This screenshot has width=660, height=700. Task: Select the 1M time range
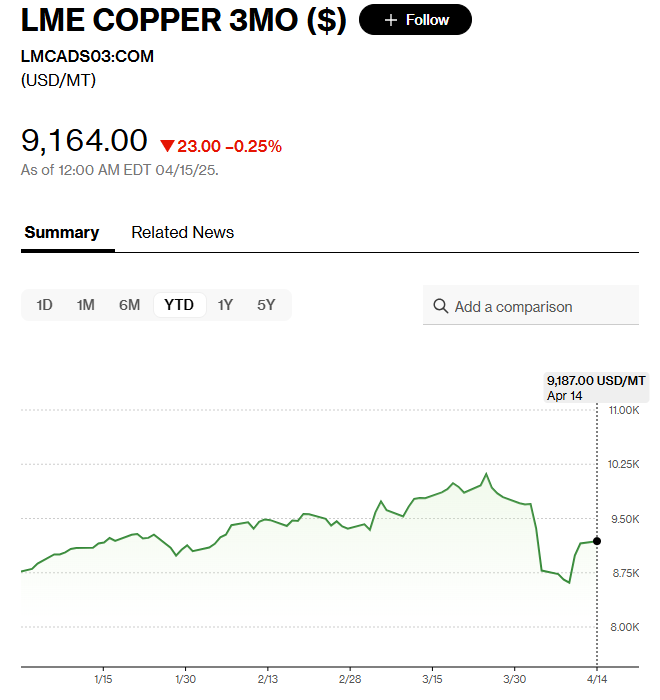[x=86, y=305]
